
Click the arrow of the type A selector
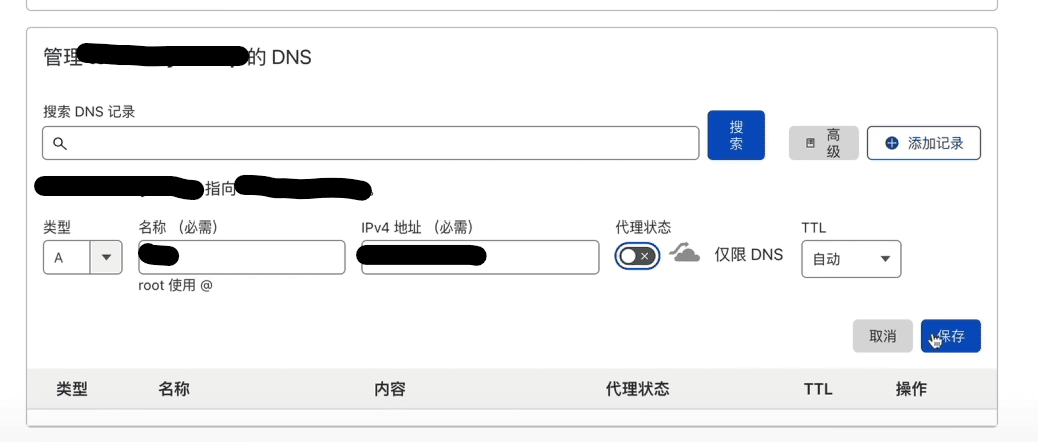(106, 257)
